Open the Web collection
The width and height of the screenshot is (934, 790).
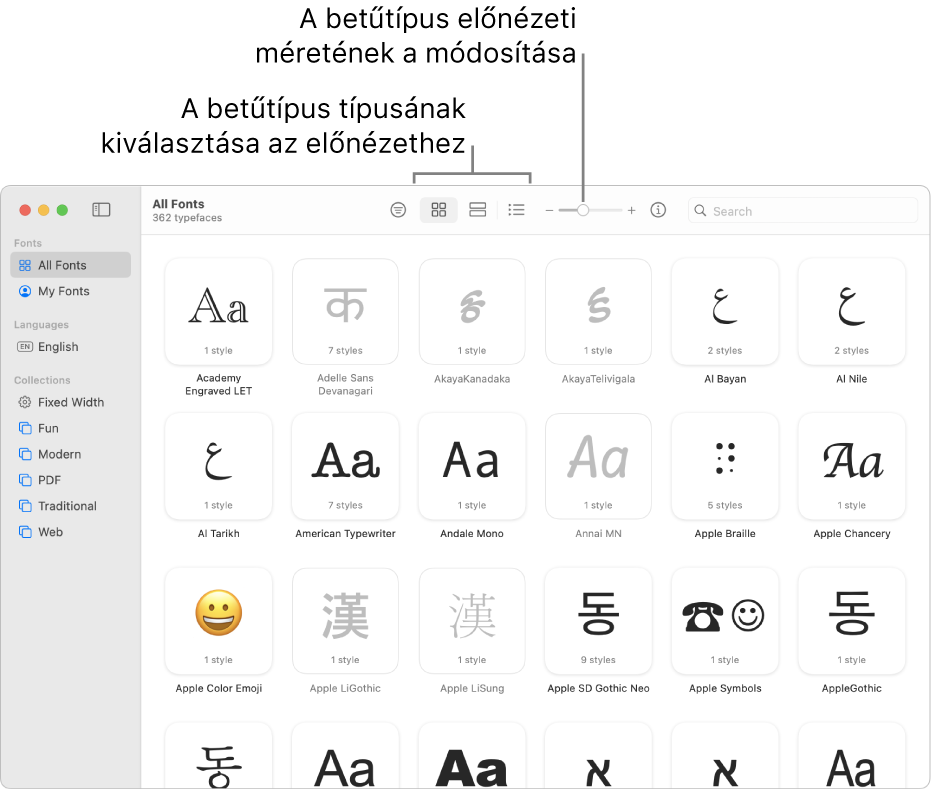pos(71,532)
